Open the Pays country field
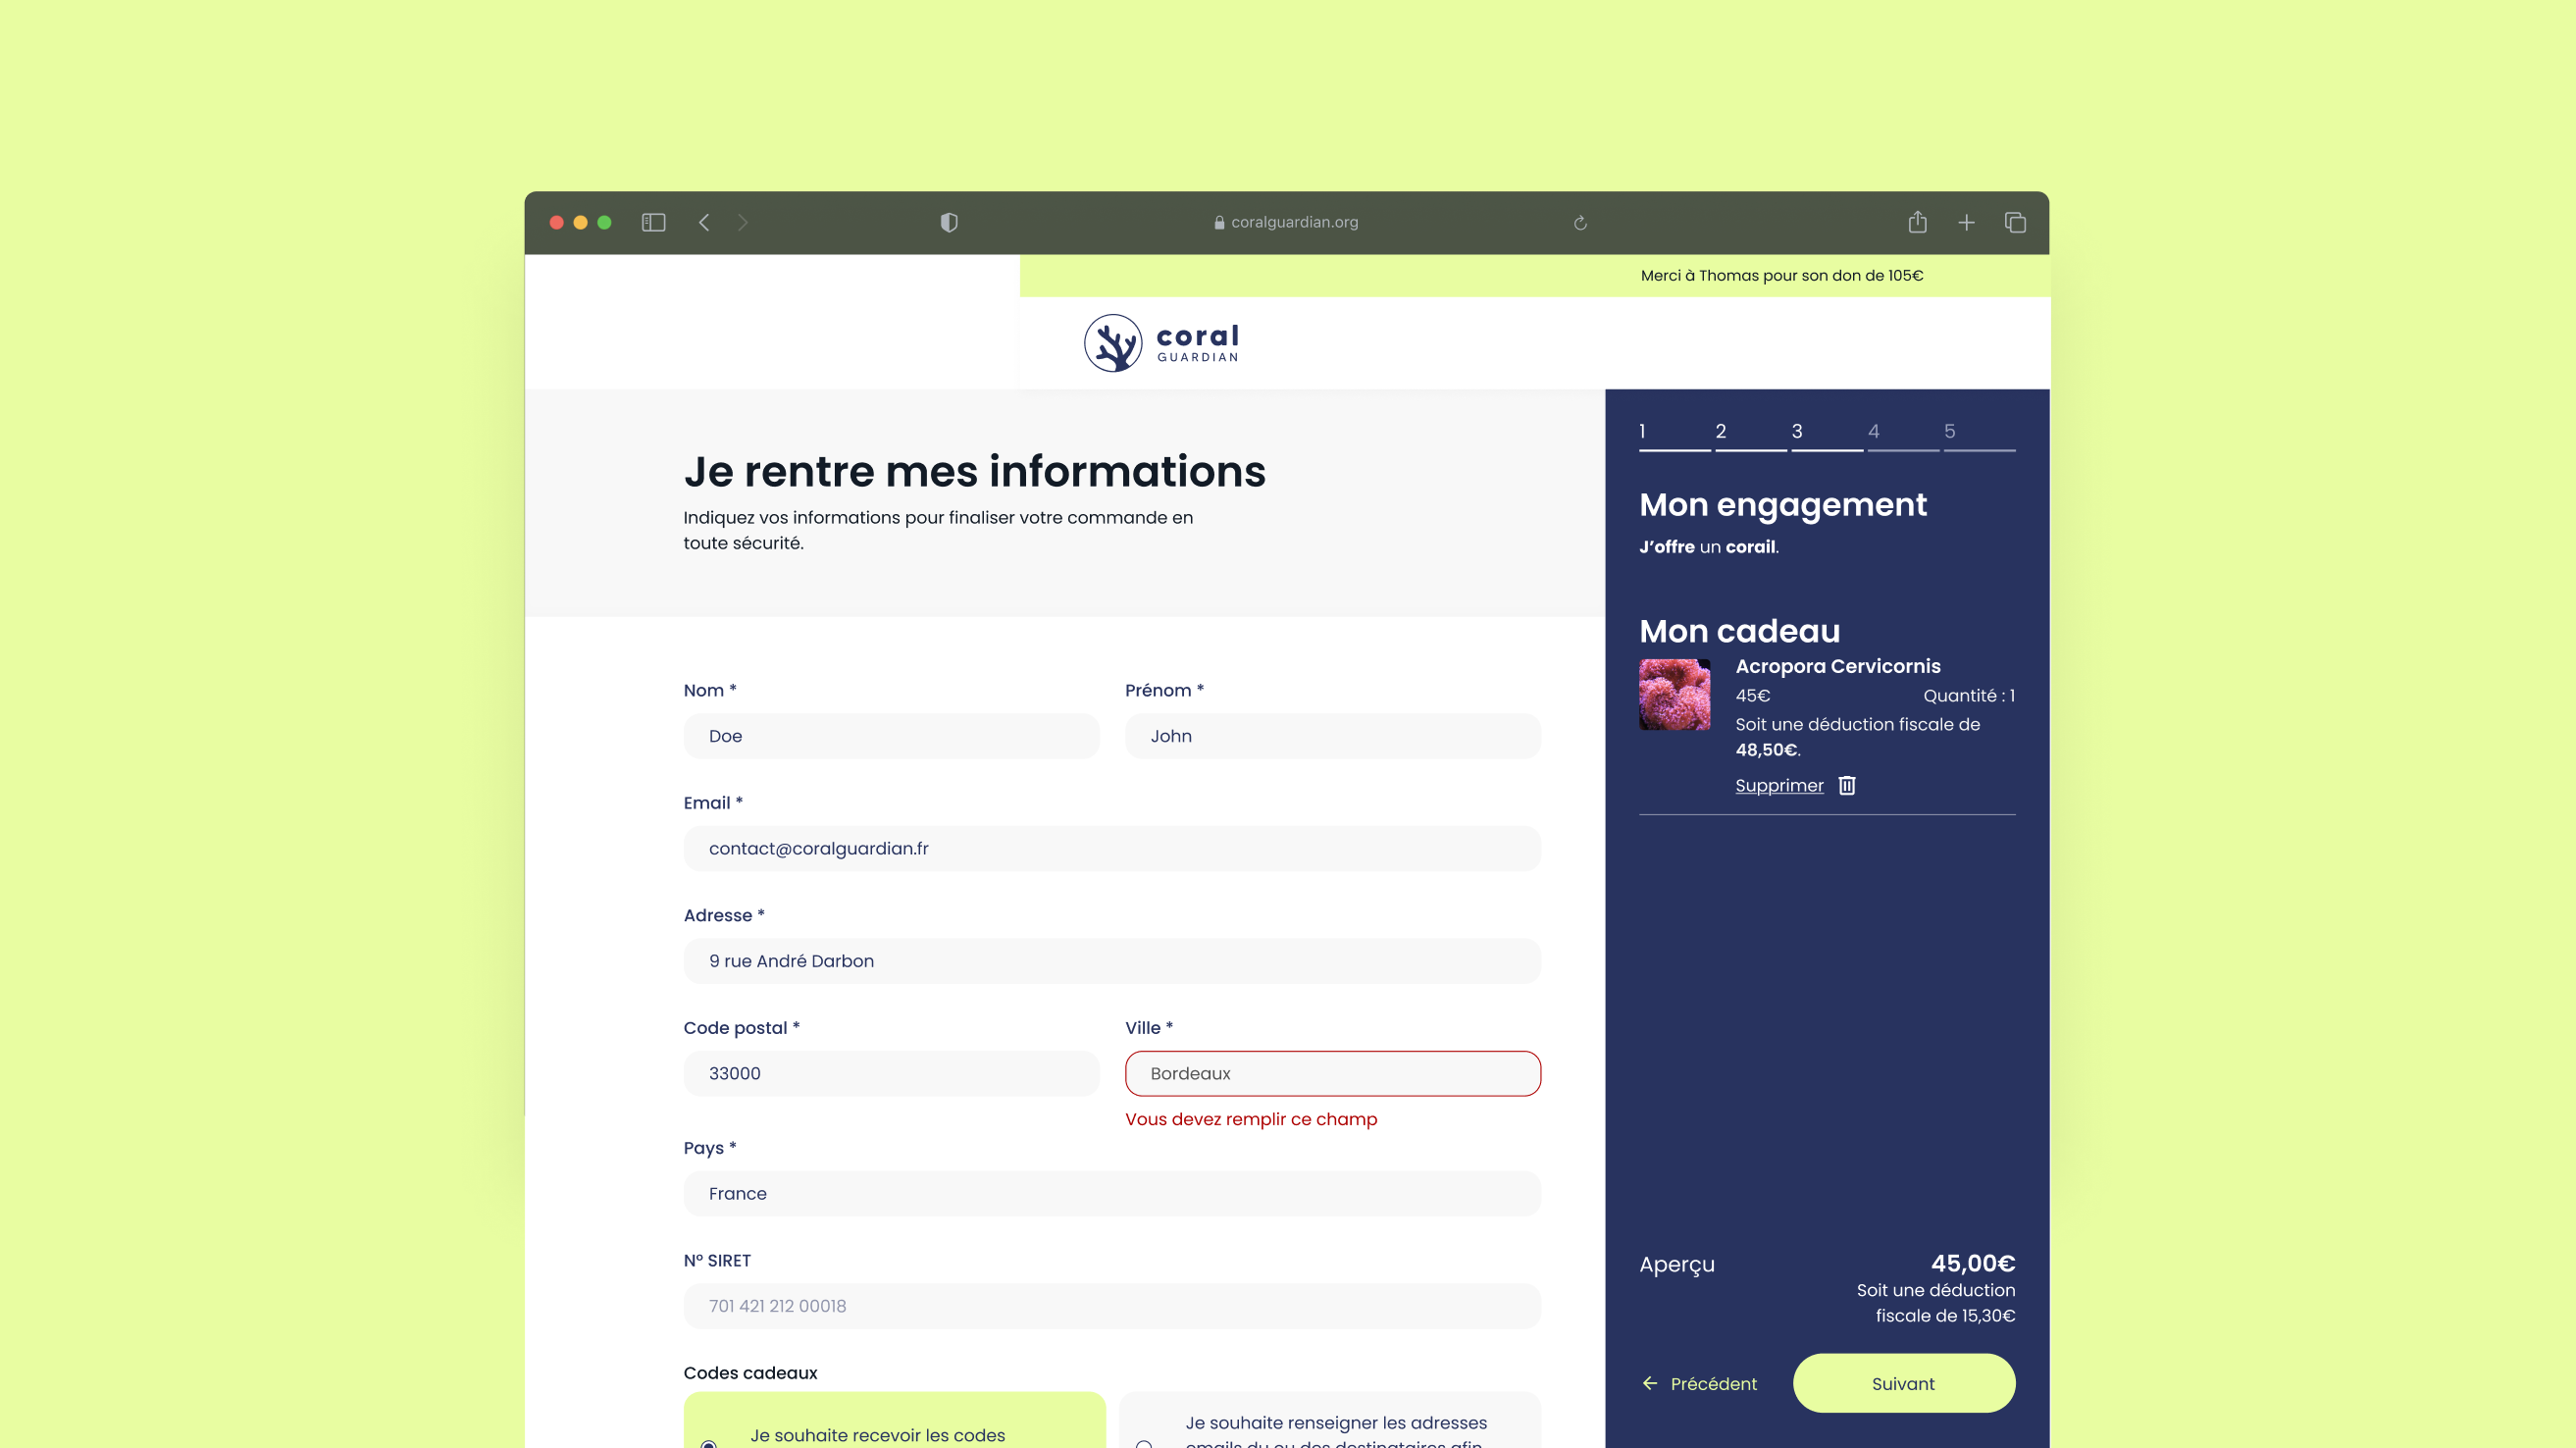 point(1112,1193)
